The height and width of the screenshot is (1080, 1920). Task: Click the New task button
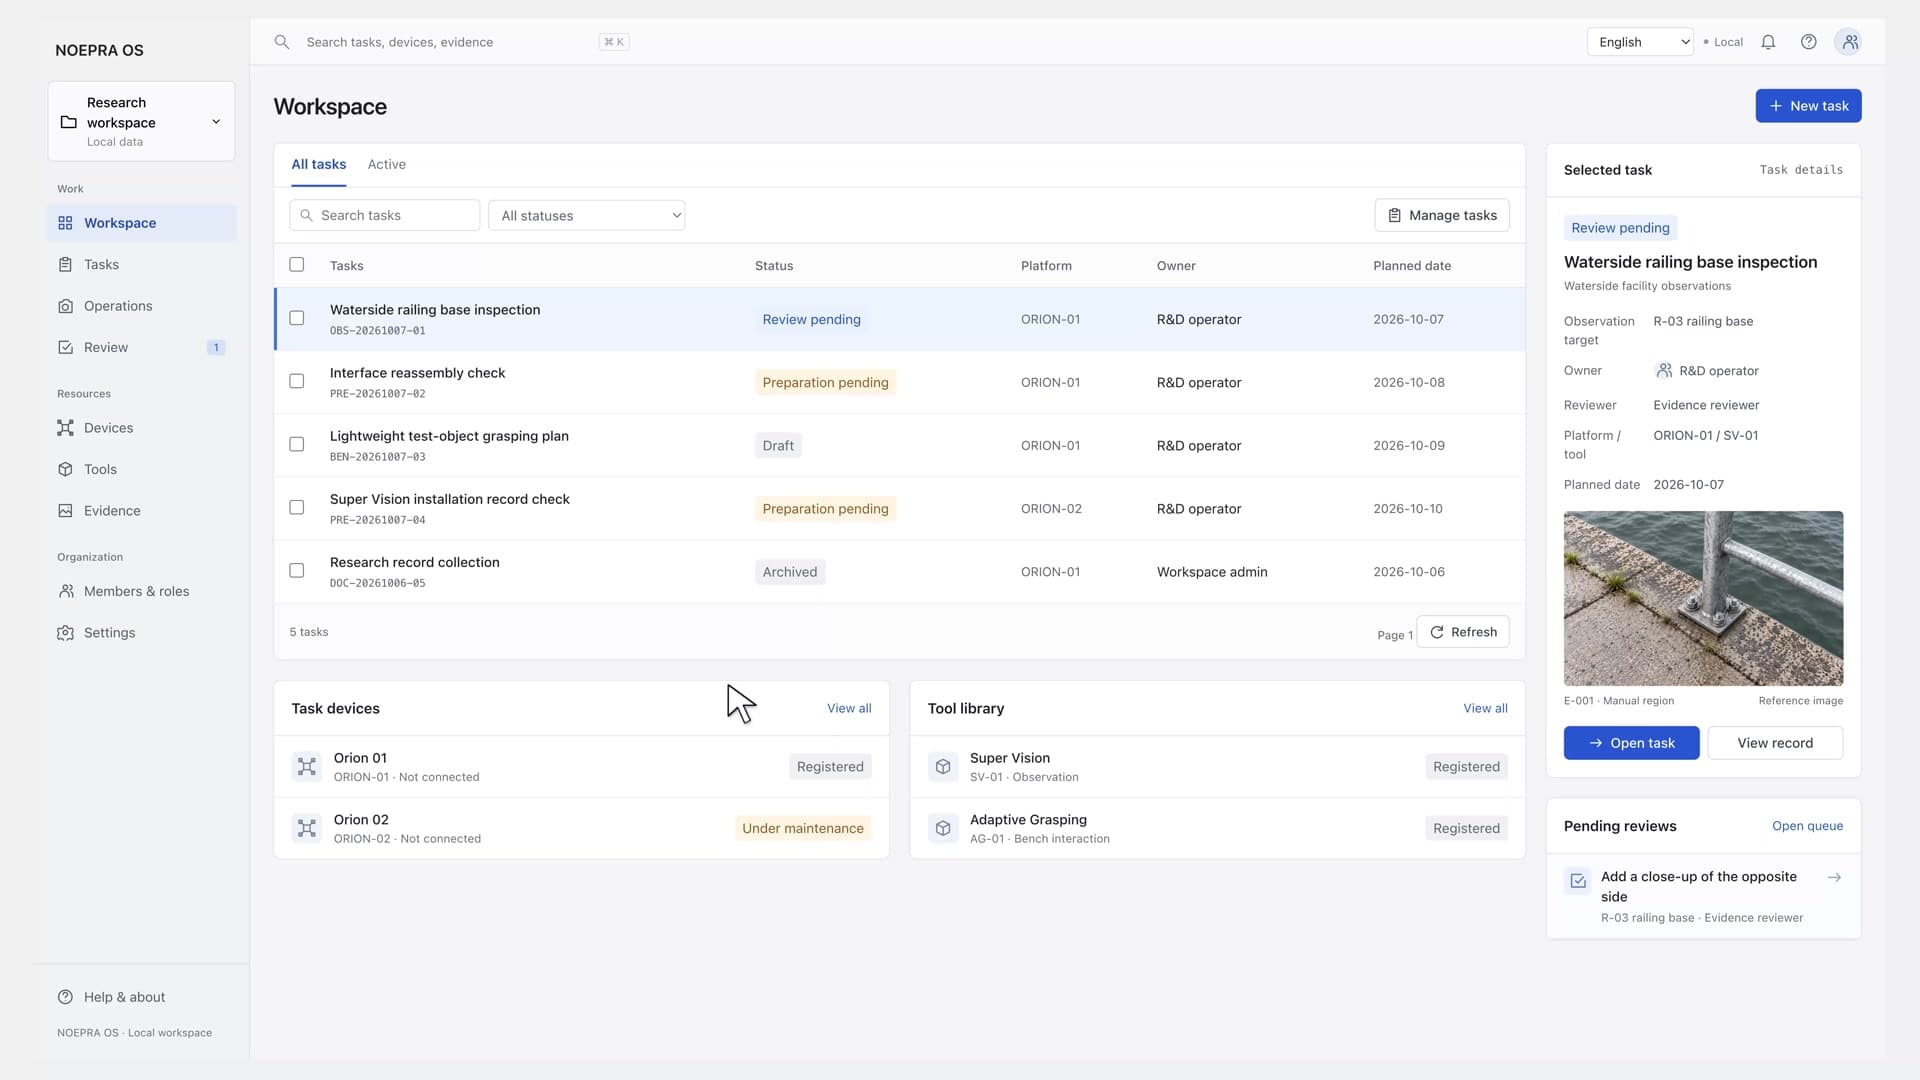pyautogui.click(x=1808, y=106)
